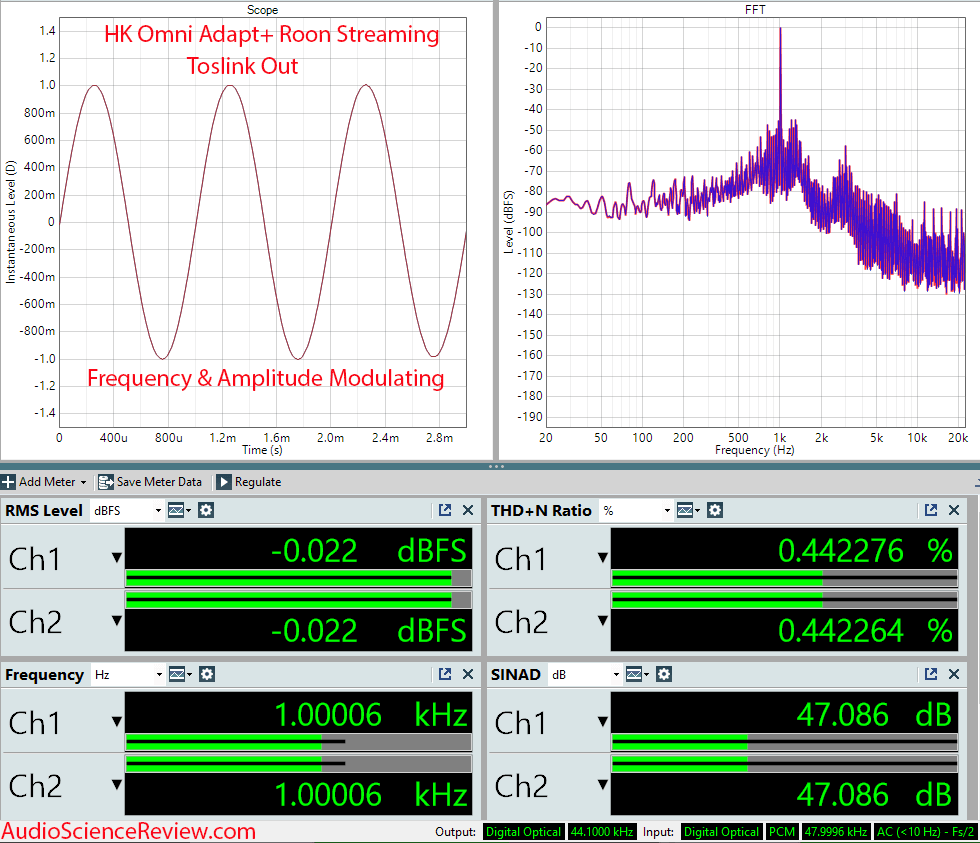Click Save Meter Data button
Screen dimensions: 980x843
click(150, 482)
